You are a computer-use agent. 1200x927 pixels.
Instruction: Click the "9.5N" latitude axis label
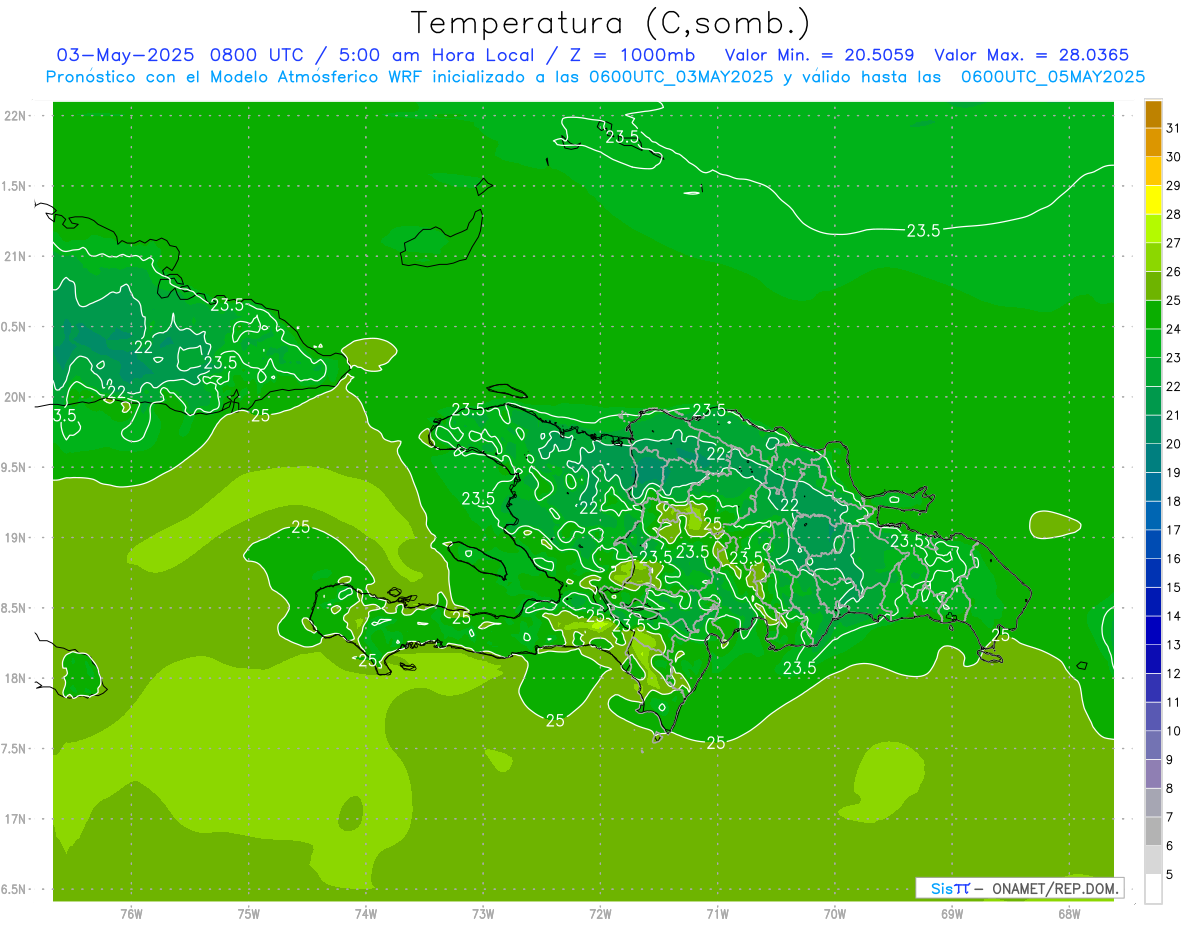point(15,467)
